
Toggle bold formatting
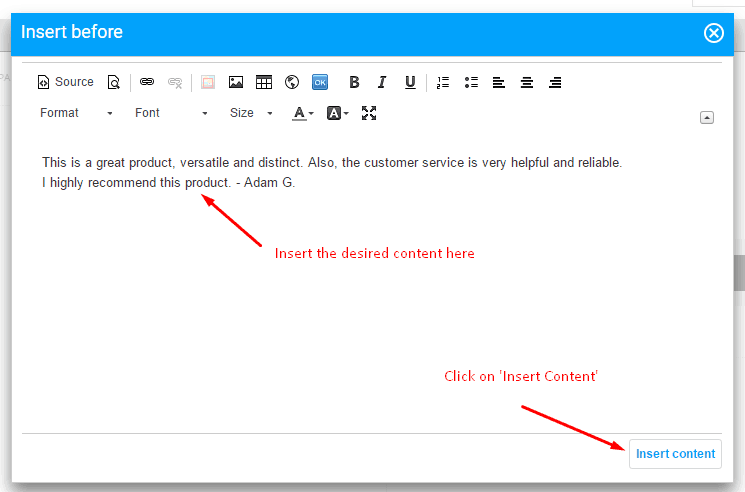click(x=354, y=82)
